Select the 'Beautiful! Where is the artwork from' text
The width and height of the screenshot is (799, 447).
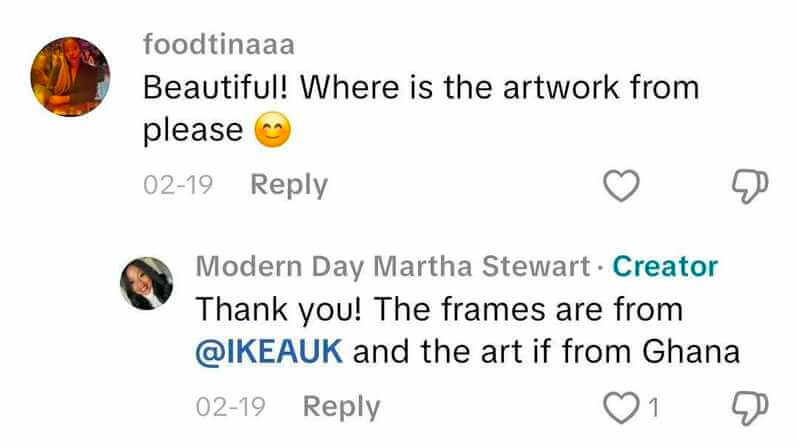[420, 87]
